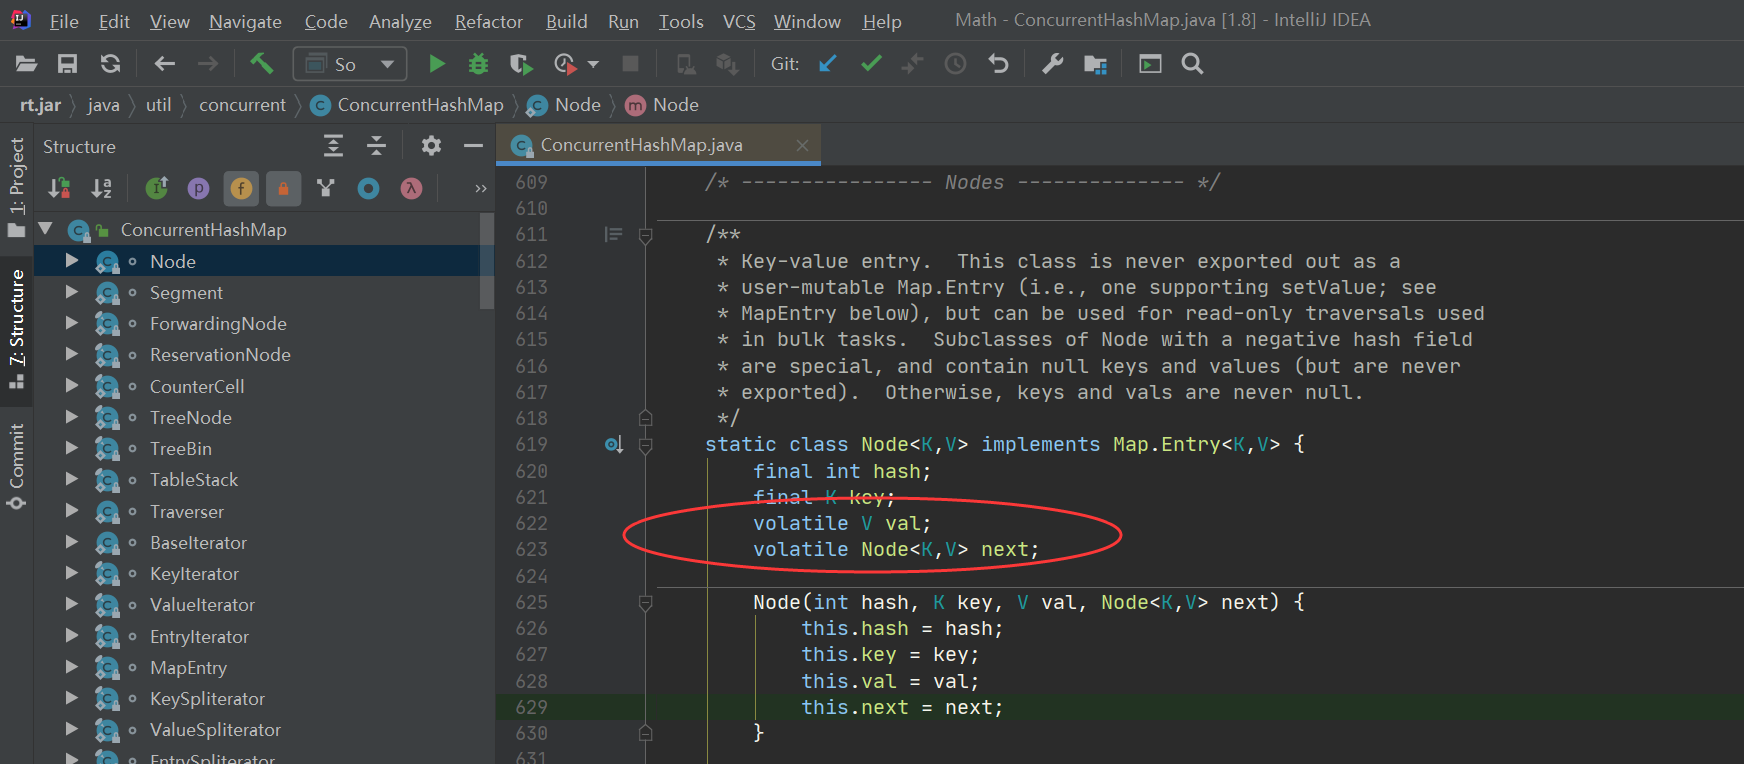Viewport: 1744px width, 764px height.
Task: Start debugging with the bug icon
Action: [x=479, y=64]
